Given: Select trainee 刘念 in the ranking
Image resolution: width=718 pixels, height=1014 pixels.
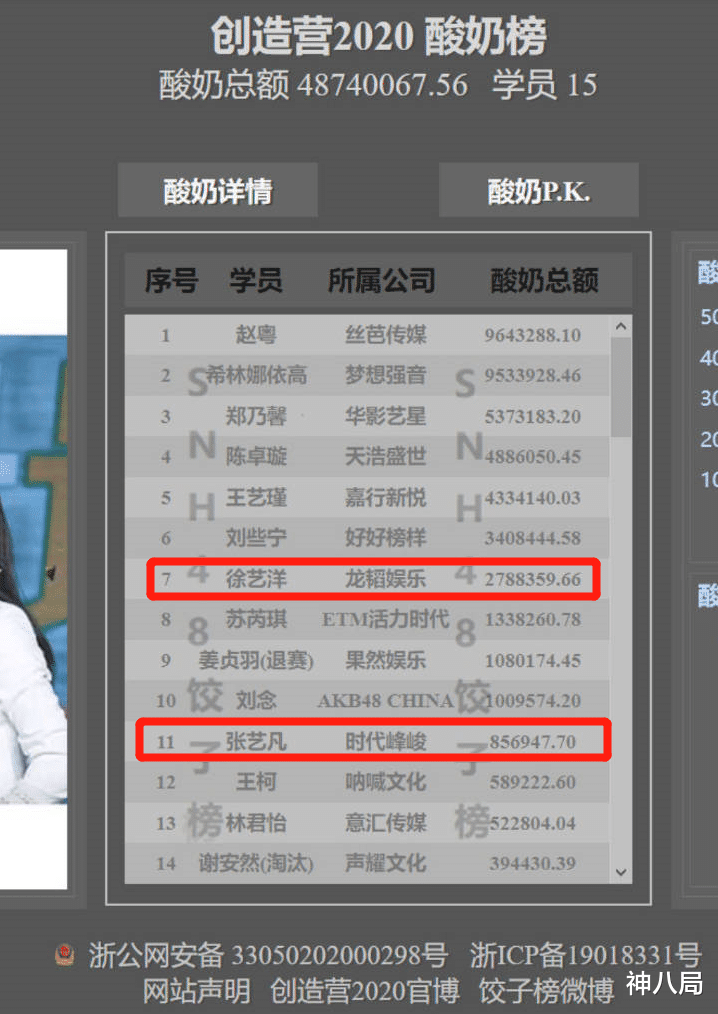Looking at the screenshot, I should tap(256, 700).
